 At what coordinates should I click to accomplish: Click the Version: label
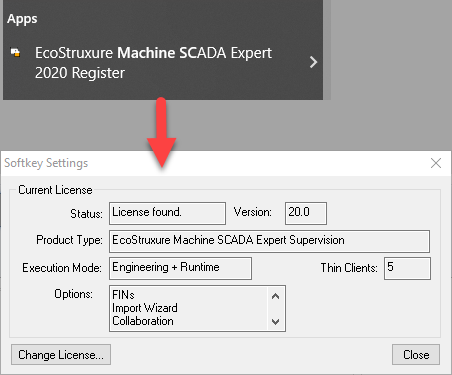[x=253, y=212]
